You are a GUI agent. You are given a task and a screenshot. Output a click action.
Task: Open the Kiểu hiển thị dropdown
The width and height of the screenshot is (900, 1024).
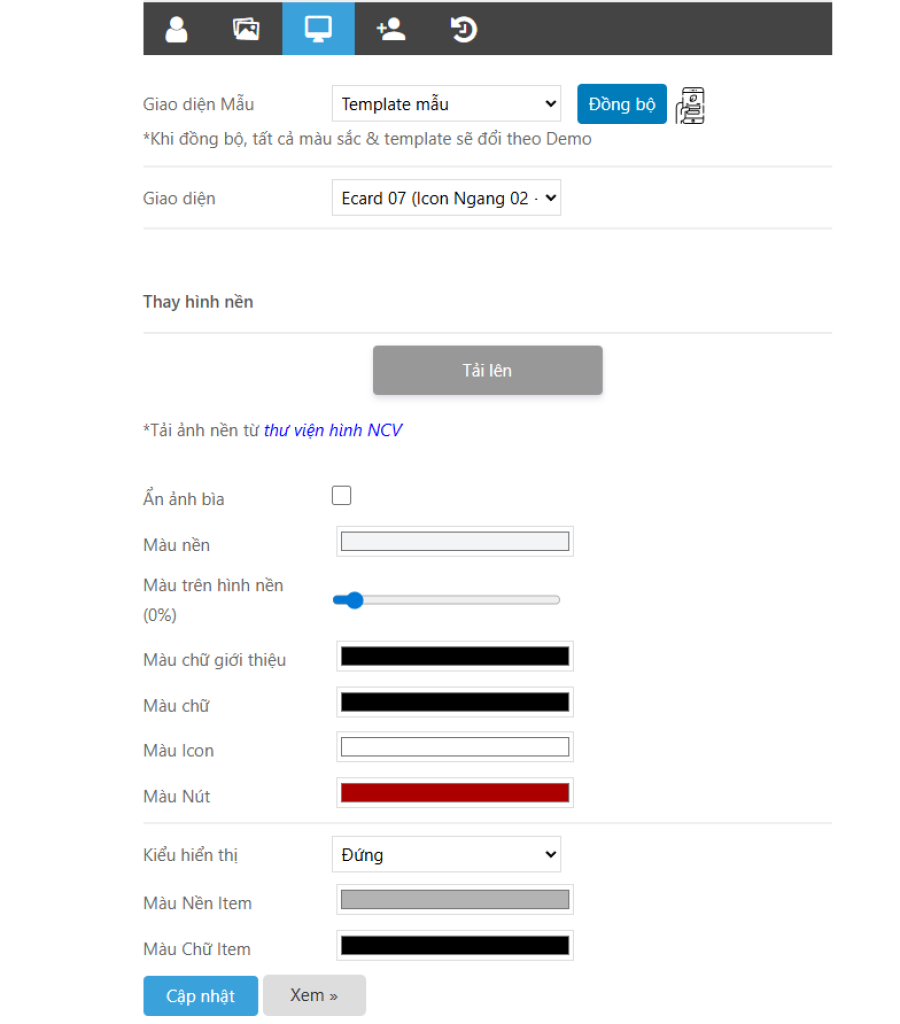[x=446, y=855]
